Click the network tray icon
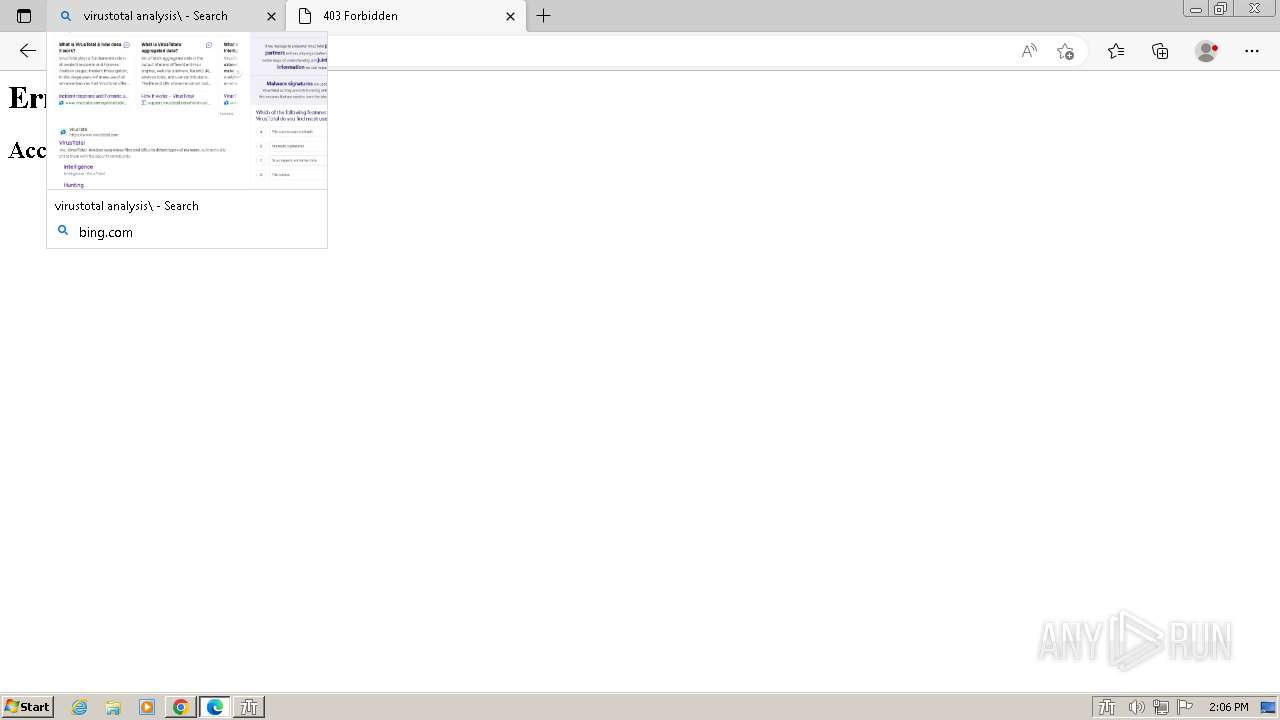1280x720 pixels. 1161,707
